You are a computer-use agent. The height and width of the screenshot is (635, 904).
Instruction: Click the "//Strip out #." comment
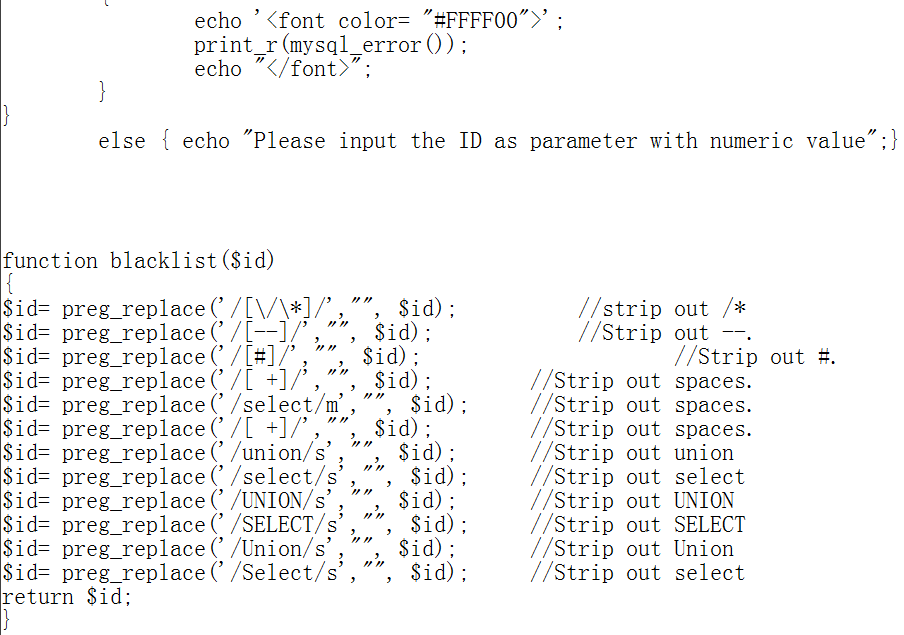click(756, 357)
